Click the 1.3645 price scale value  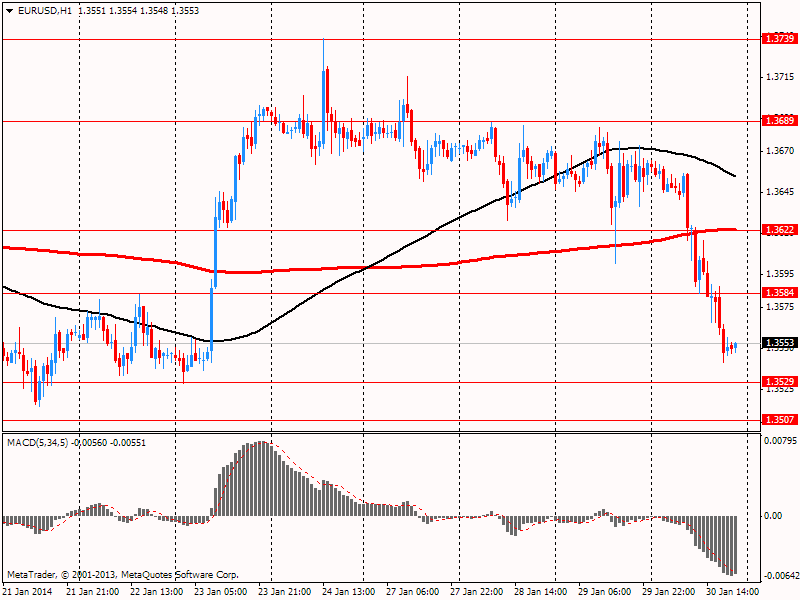(x=780, y=192)
